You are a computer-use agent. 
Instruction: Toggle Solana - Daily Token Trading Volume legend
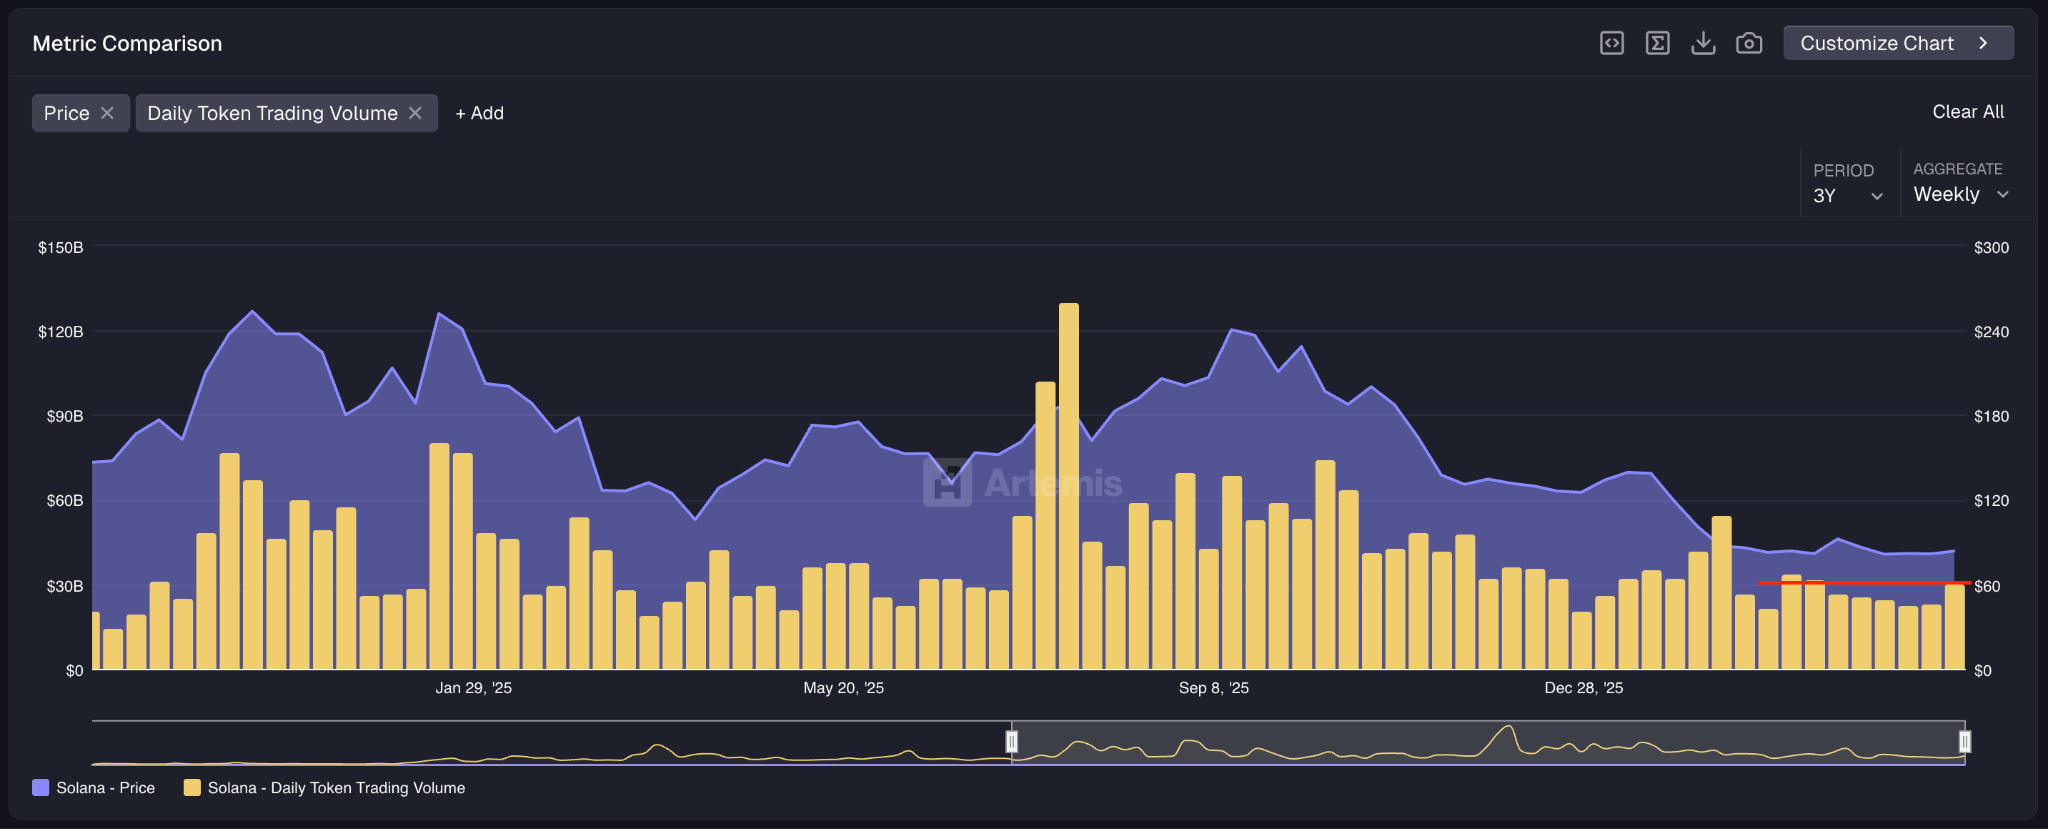pyautogui.click(x=336, y=788)
